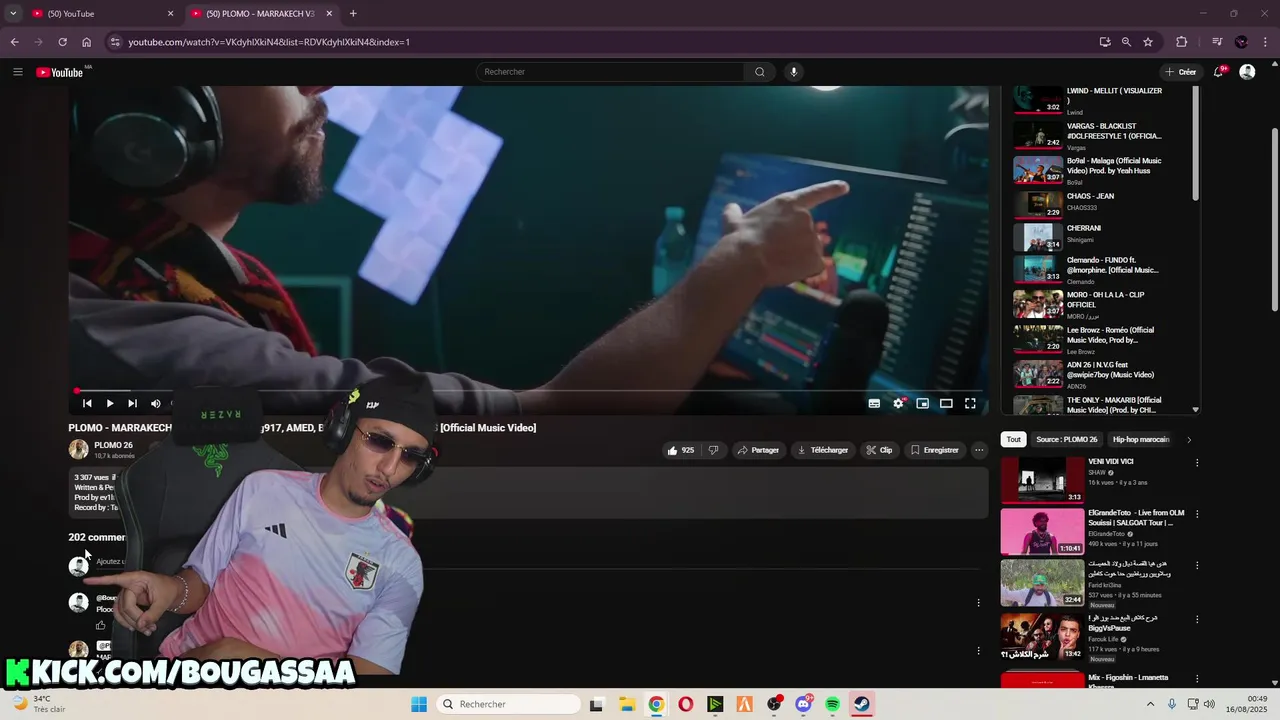Start voice search with microphone icon

(x=794, y=72)
